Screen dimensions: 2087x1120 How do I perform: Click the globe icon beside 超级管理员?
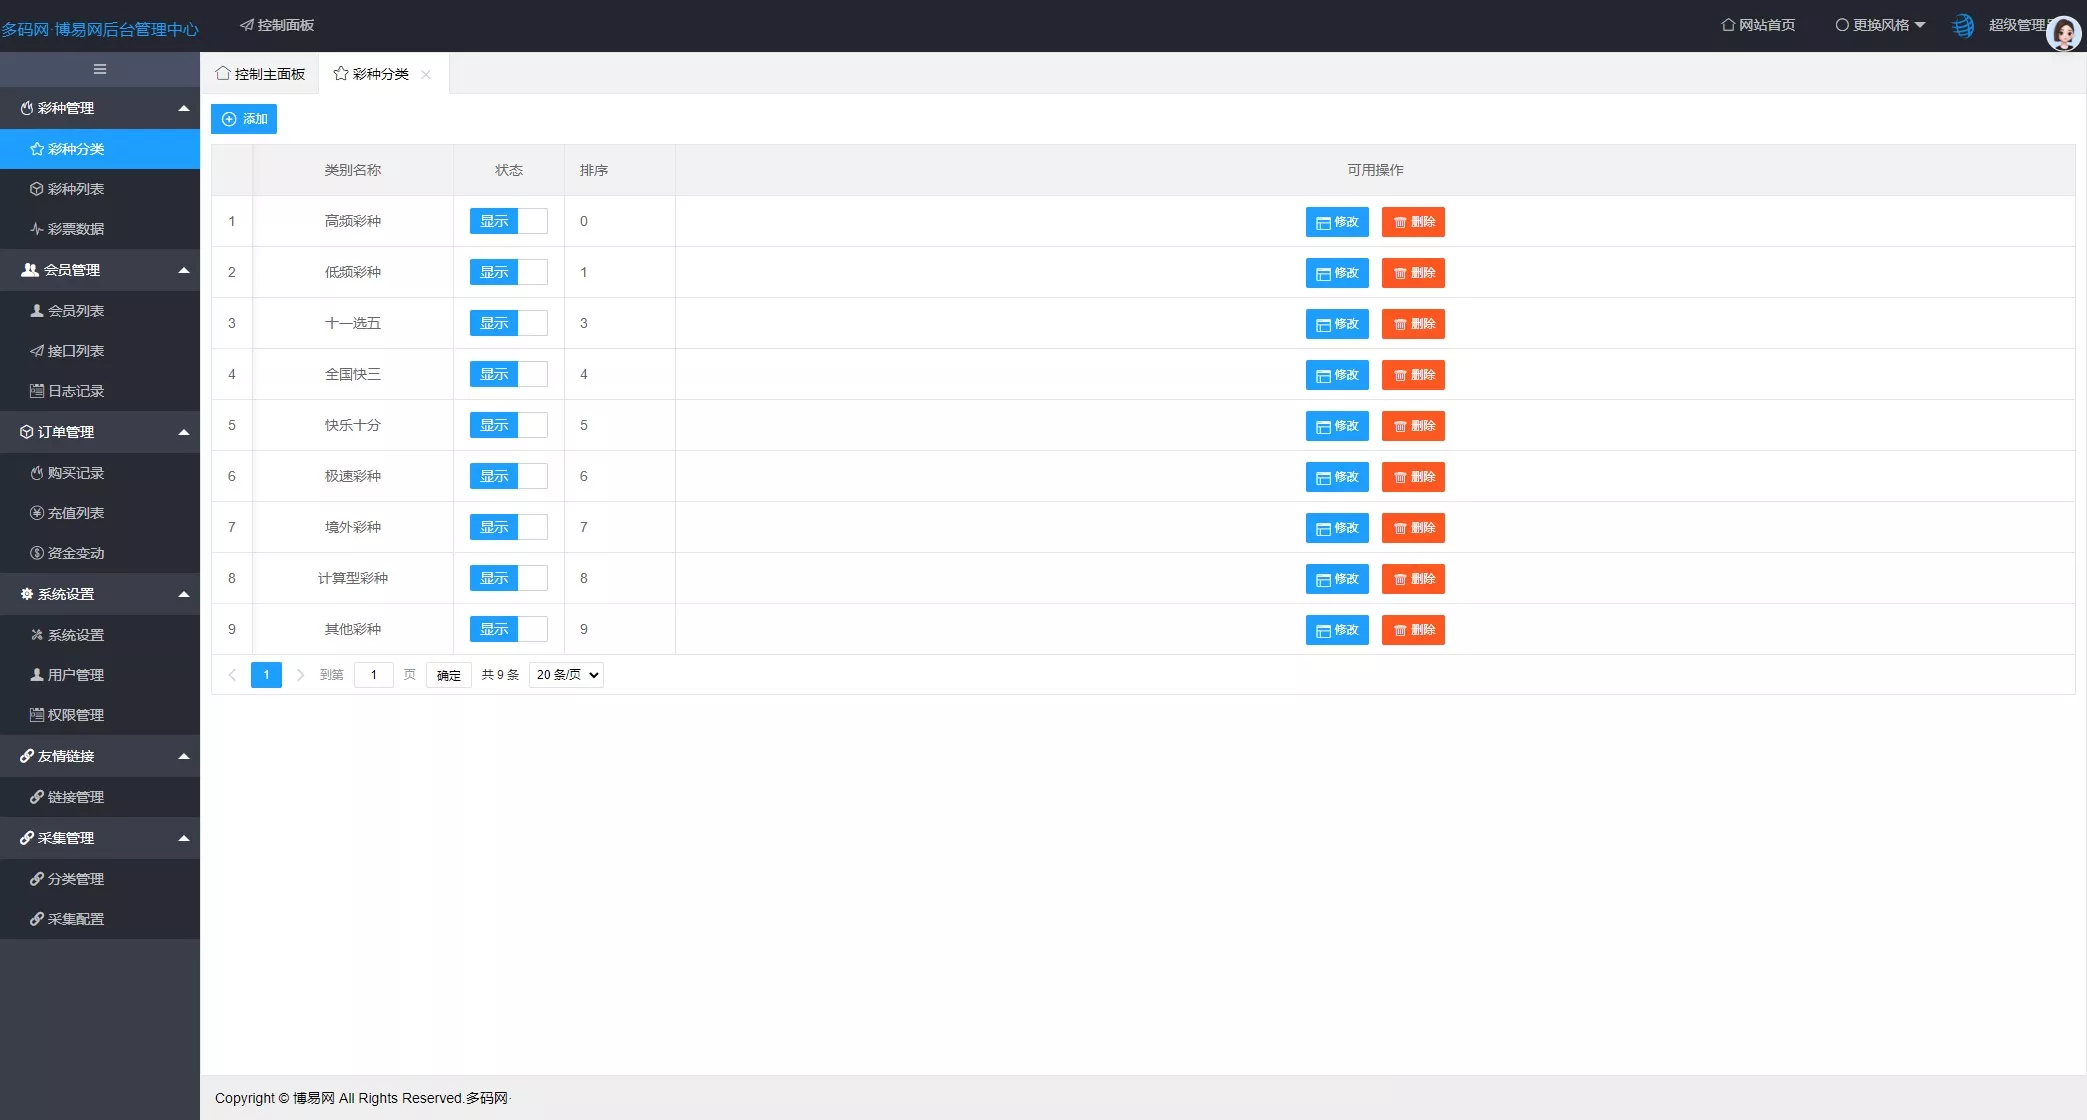(x=1963, y=26)
